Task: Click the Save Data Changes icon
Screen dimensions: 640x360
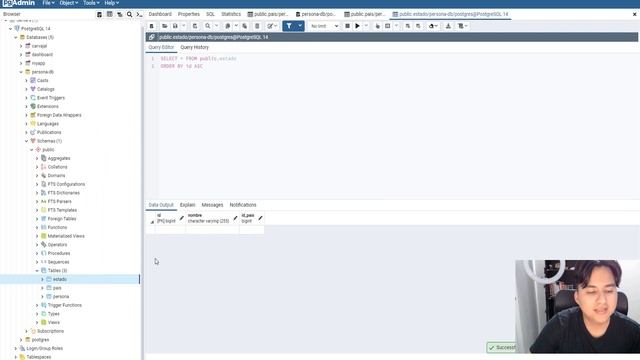Action: (195, 26)
